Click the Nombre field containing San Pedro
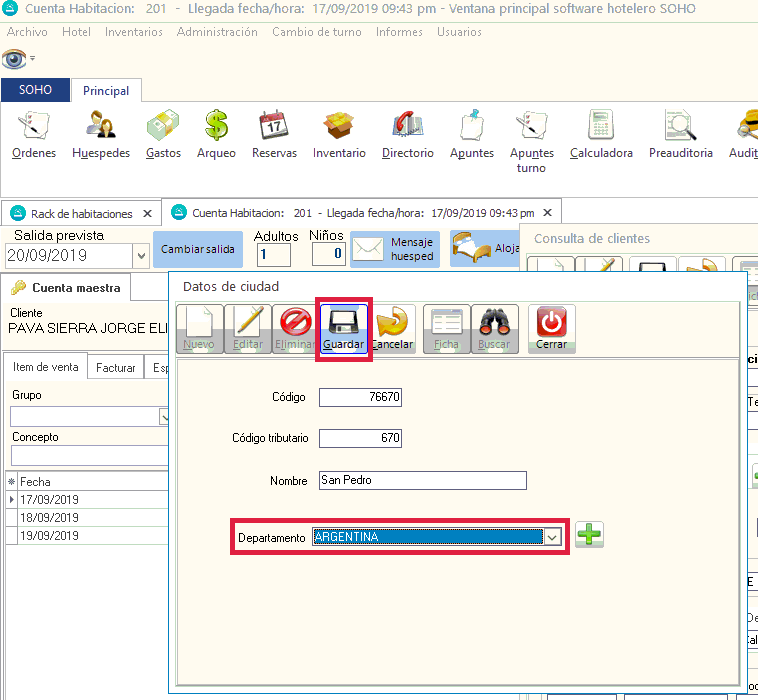 [x=422, y=481]
